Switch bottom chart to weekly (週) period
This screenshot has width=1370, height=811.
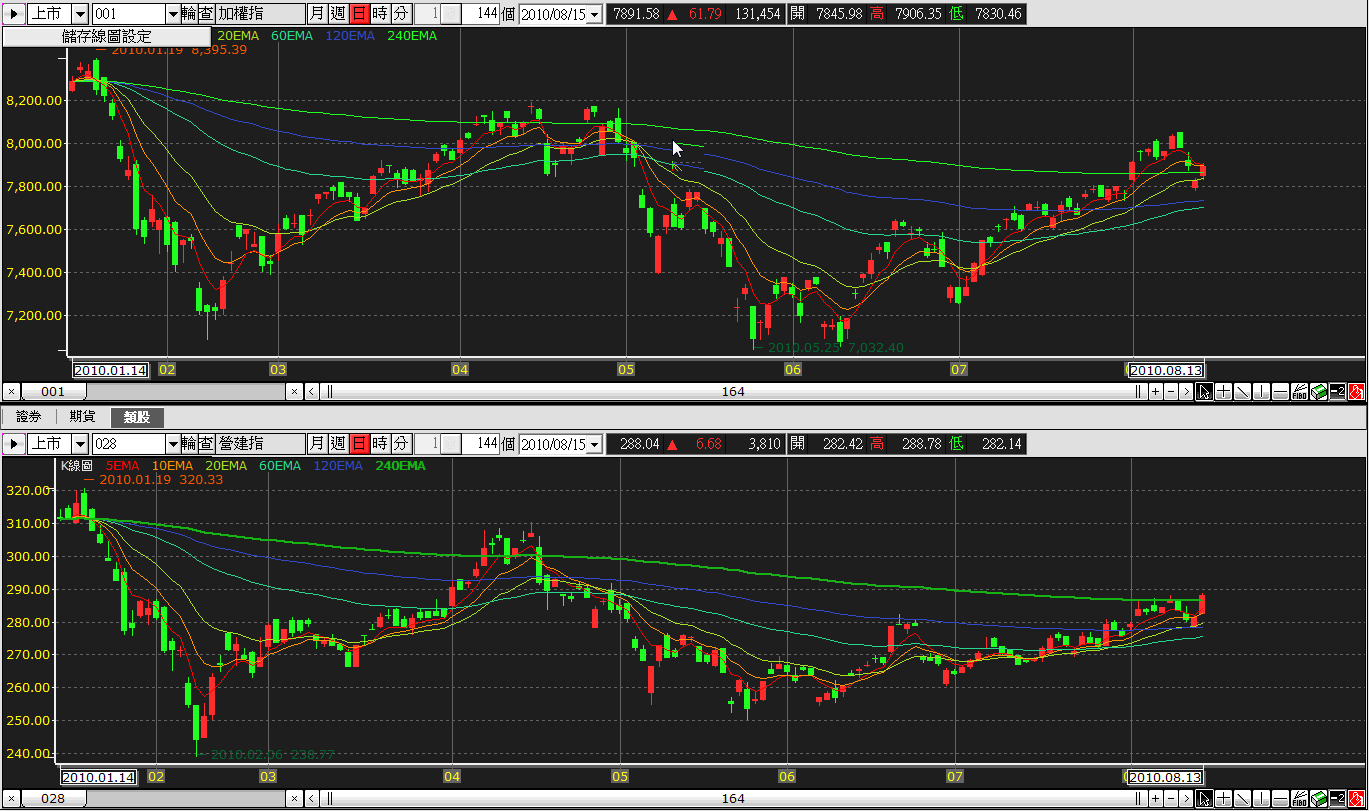(337, 443)
